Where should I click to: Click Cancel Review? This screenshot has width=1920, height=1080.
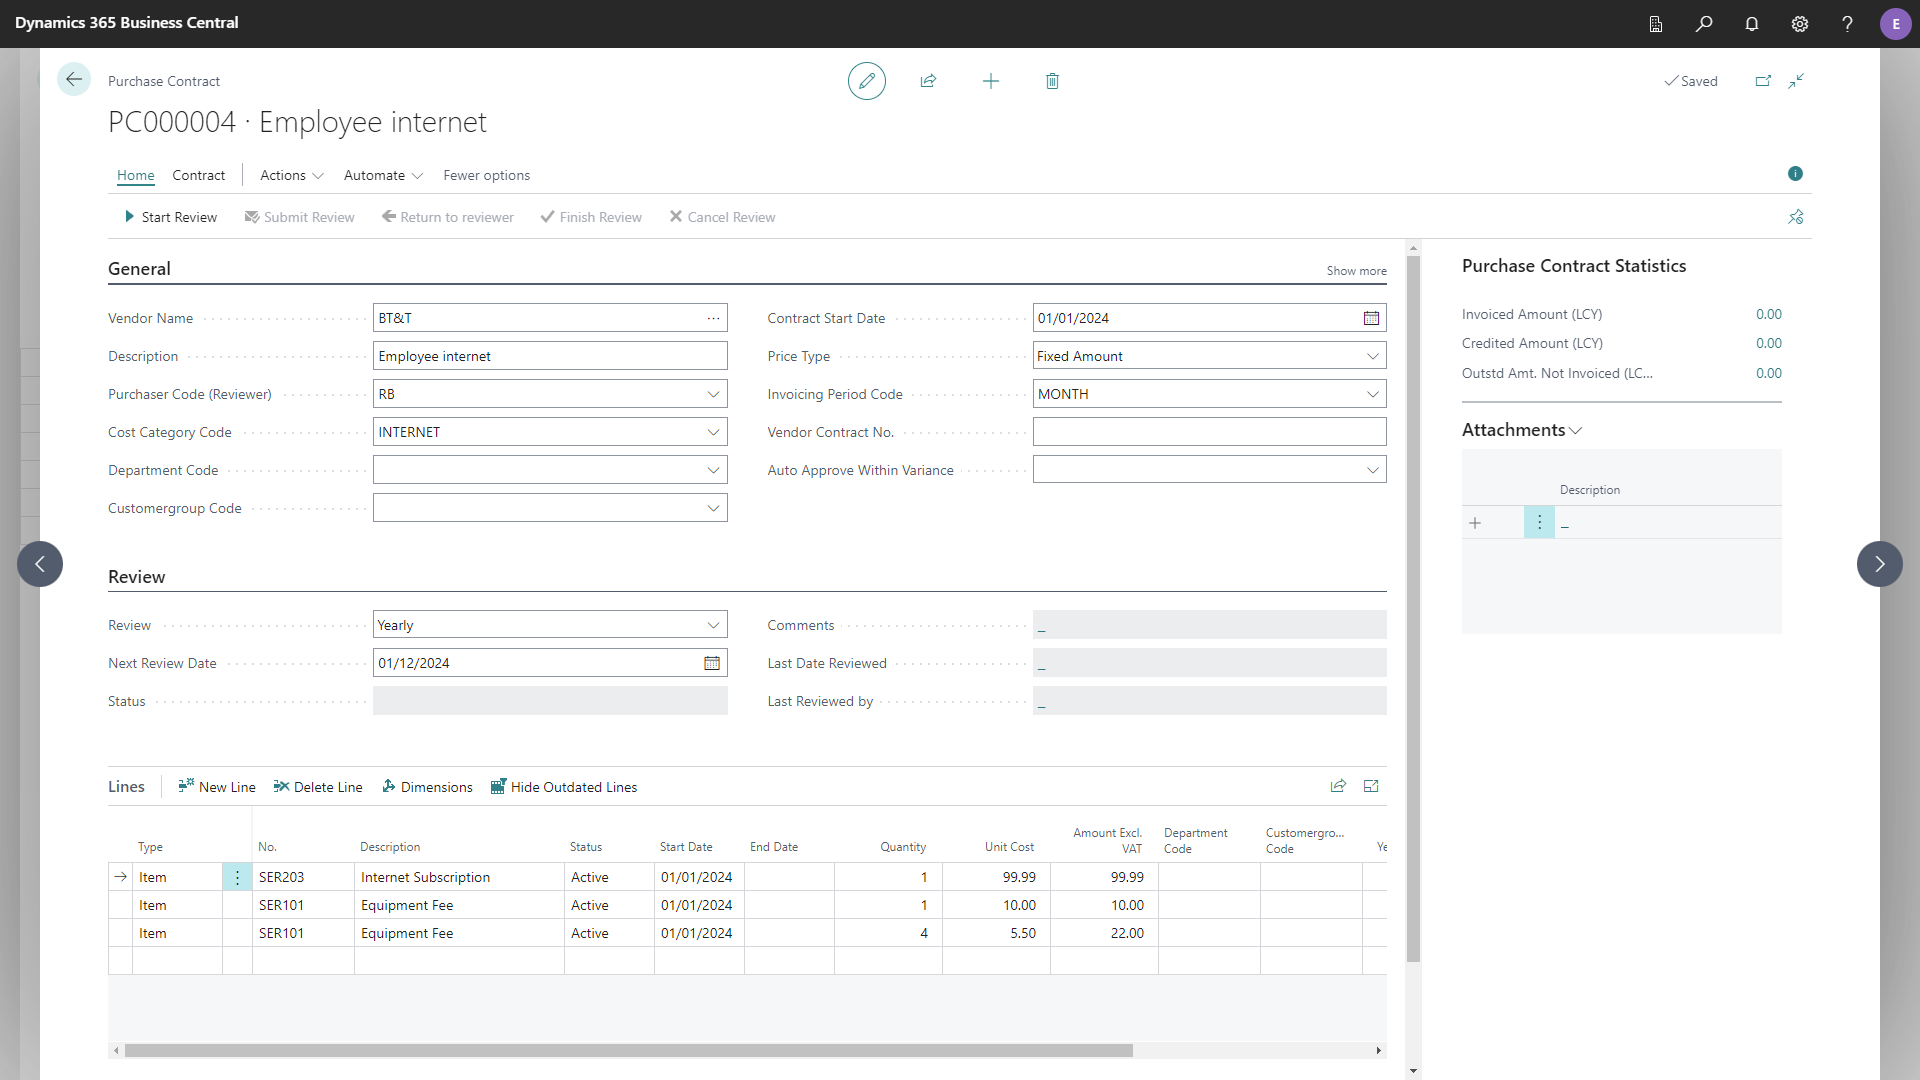click(x=723, y=217)
